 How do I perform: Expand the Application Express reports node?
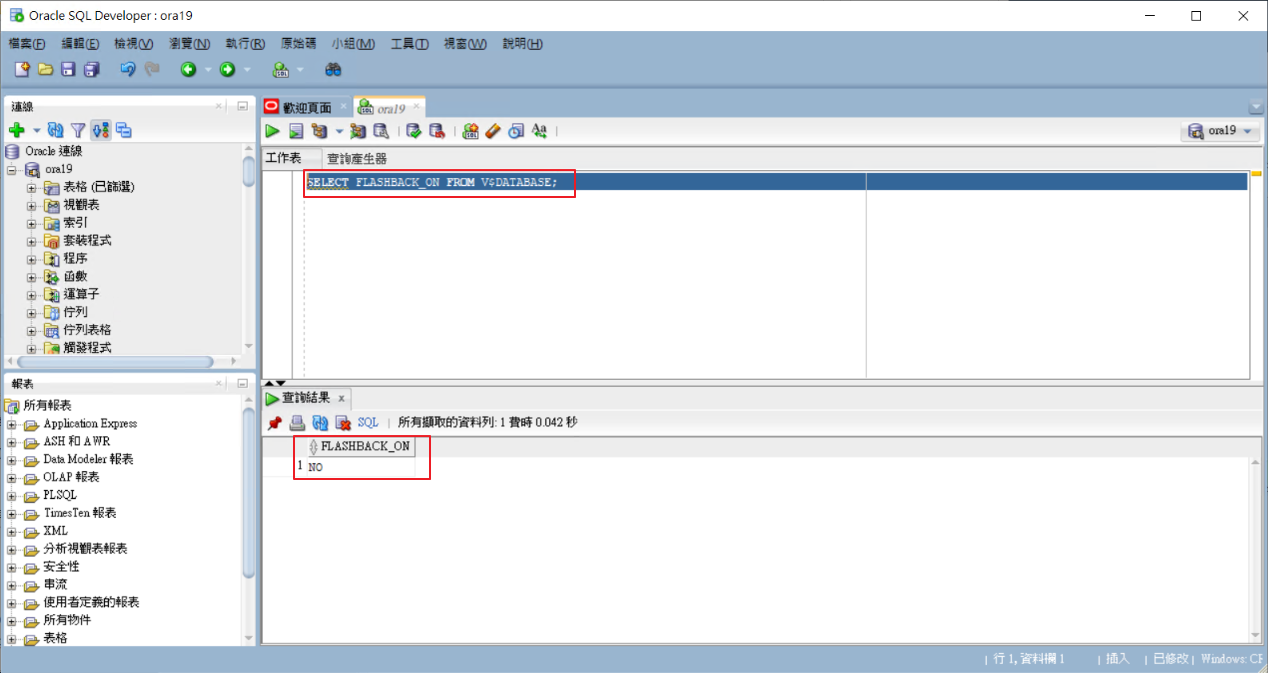(x=12, y=424)
